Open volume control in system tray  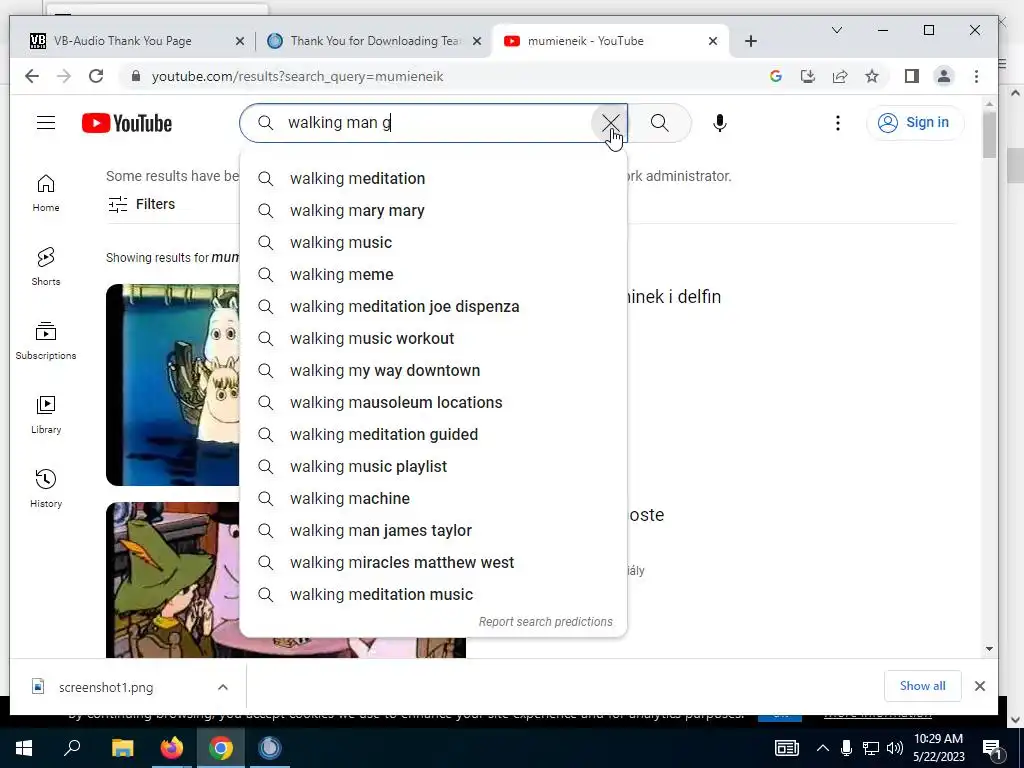[x=895, y=748]
